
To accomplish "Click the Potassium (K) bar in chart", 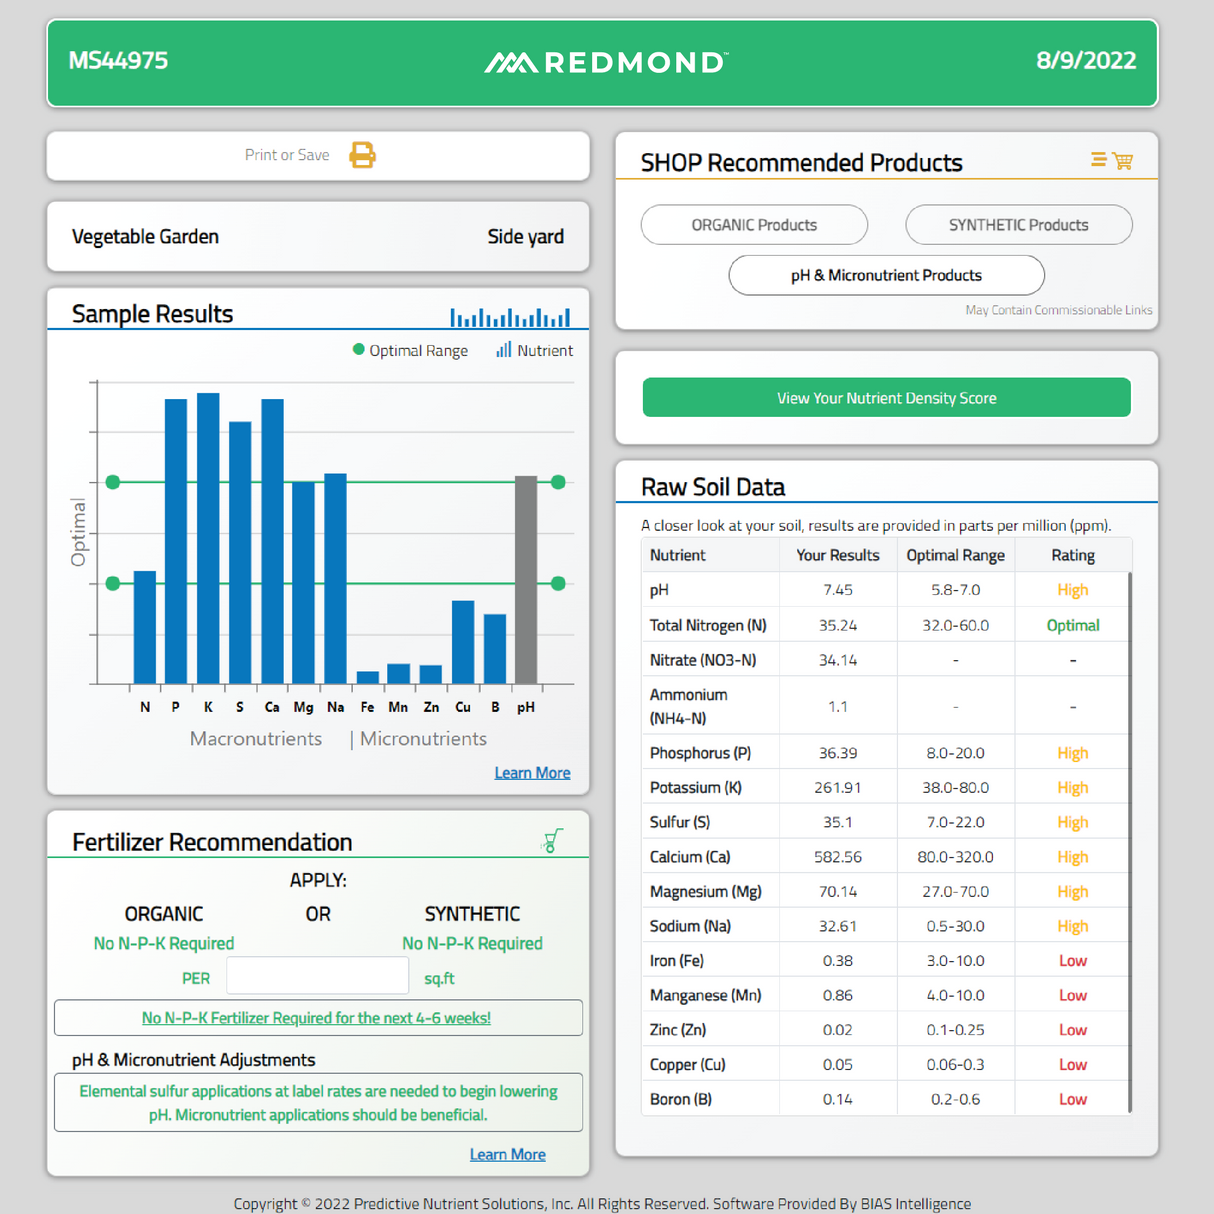I will click(208, 538).
